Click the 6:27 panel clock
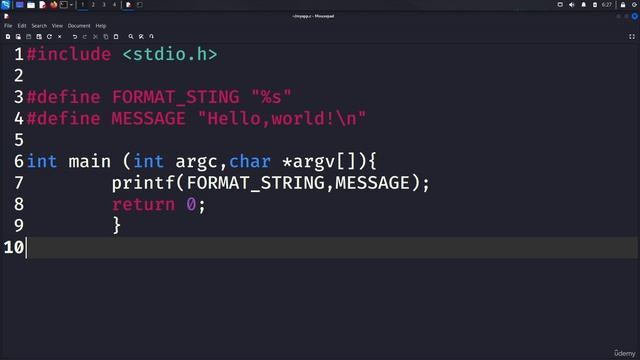Viewport: 640px width, 360px height. pyautogui.click(x=607, y=5)
